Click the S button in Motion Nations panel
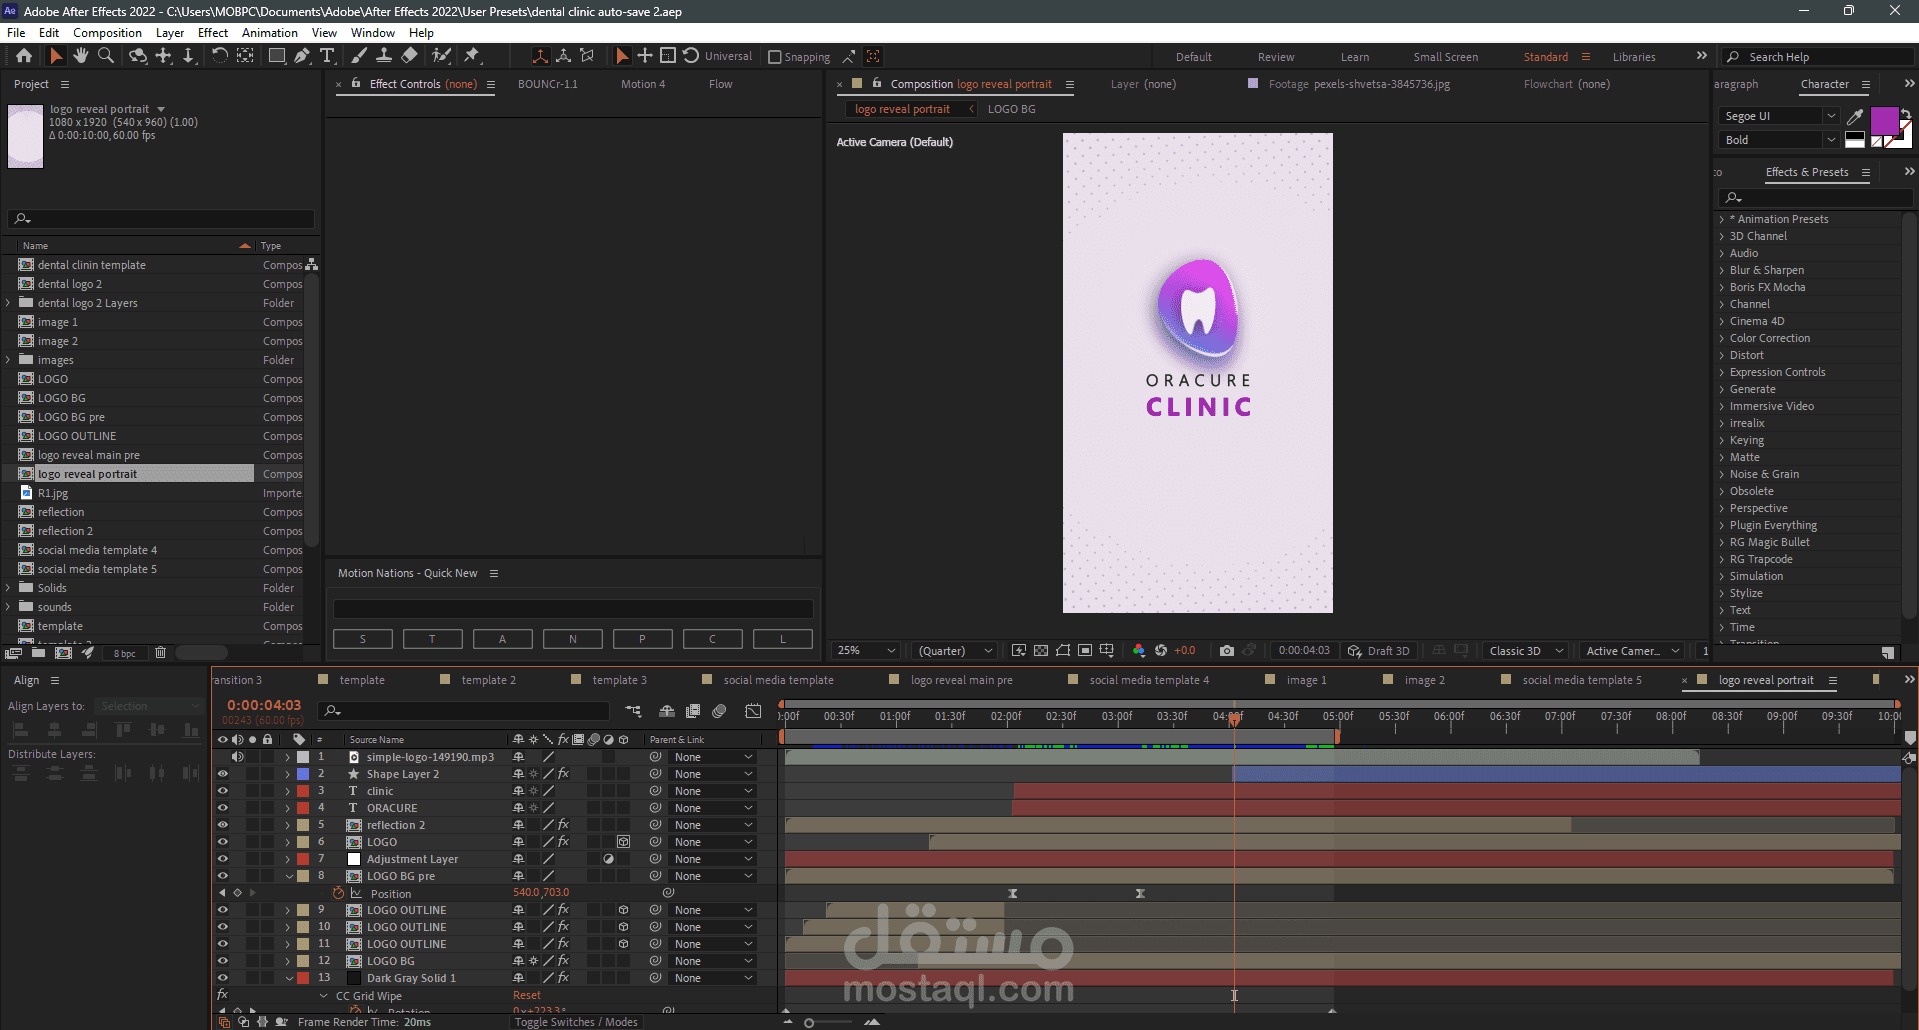 363,639
